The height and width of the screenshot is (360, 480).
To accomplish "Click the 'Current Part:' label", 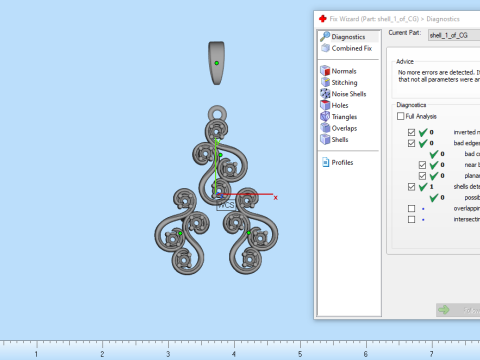I will click(405, 33).
